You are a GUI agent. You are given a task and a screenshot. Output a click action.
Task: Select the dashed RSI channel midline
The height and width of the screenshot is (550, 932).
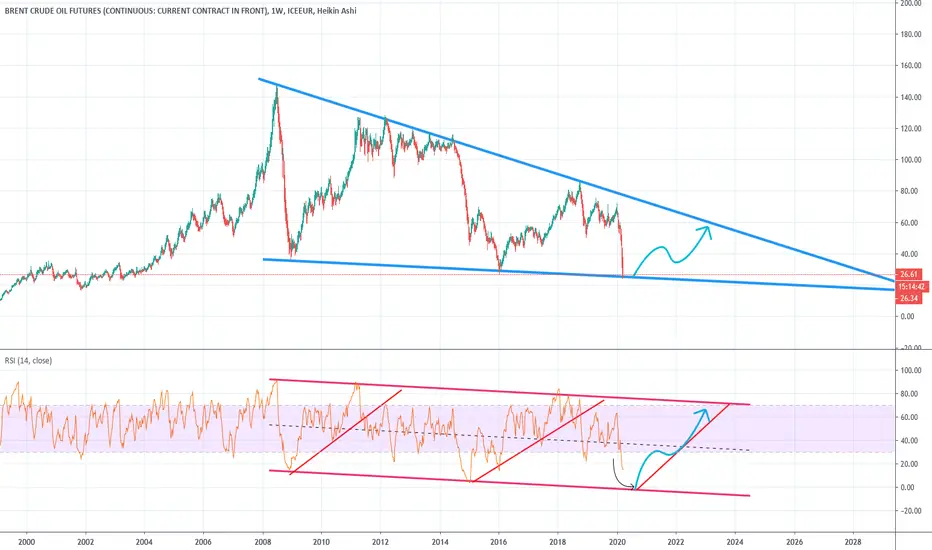[509, 438]
